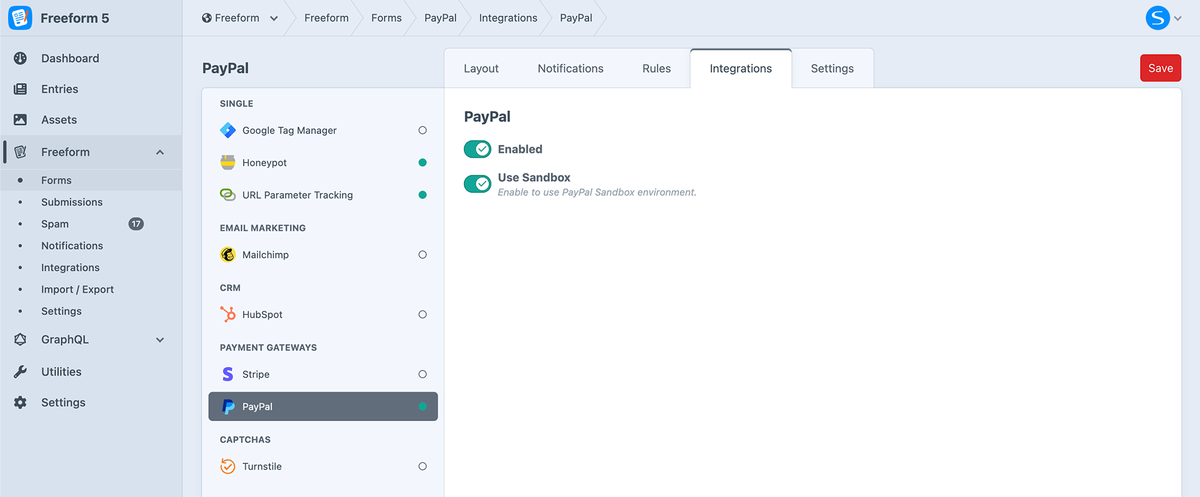Turn off the Use Sandbox toggle
1200x497 pixels.
(x=478, y=184)
